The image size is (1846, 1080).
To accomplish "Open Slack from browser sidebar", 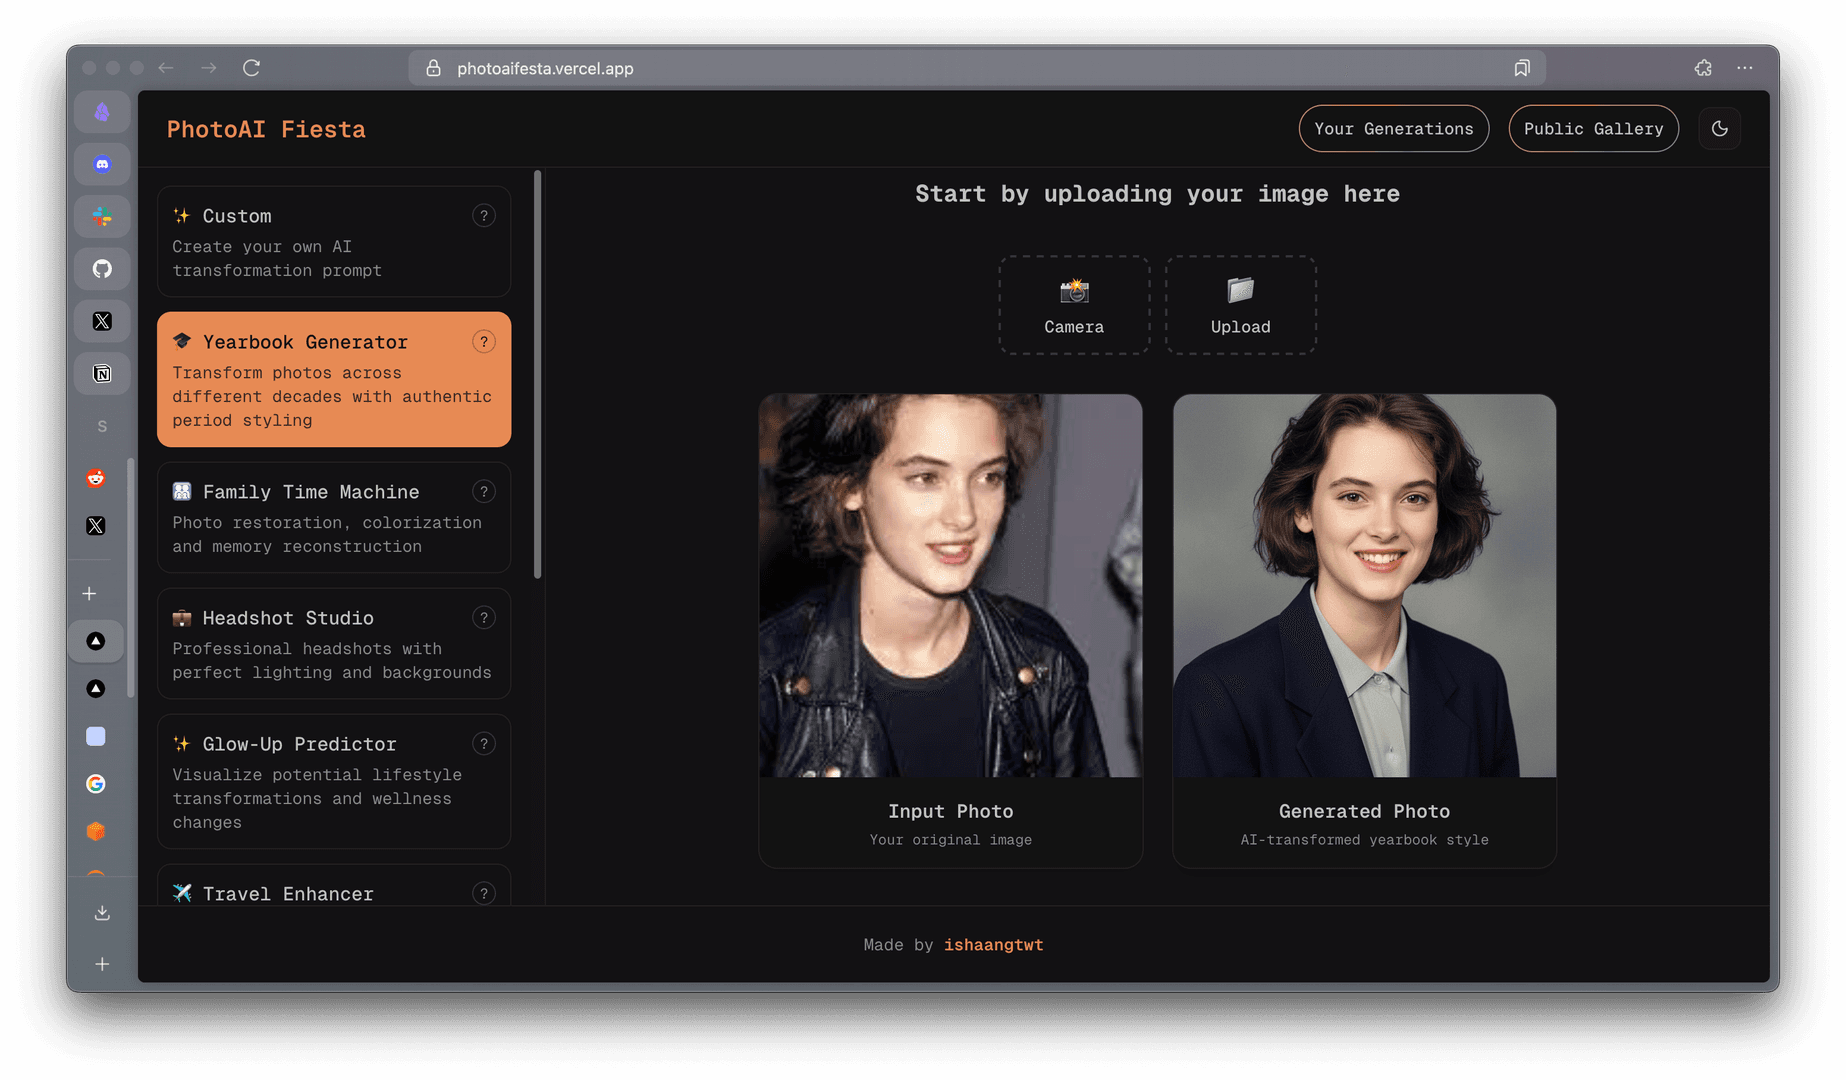I will click(x=102, y=216).
